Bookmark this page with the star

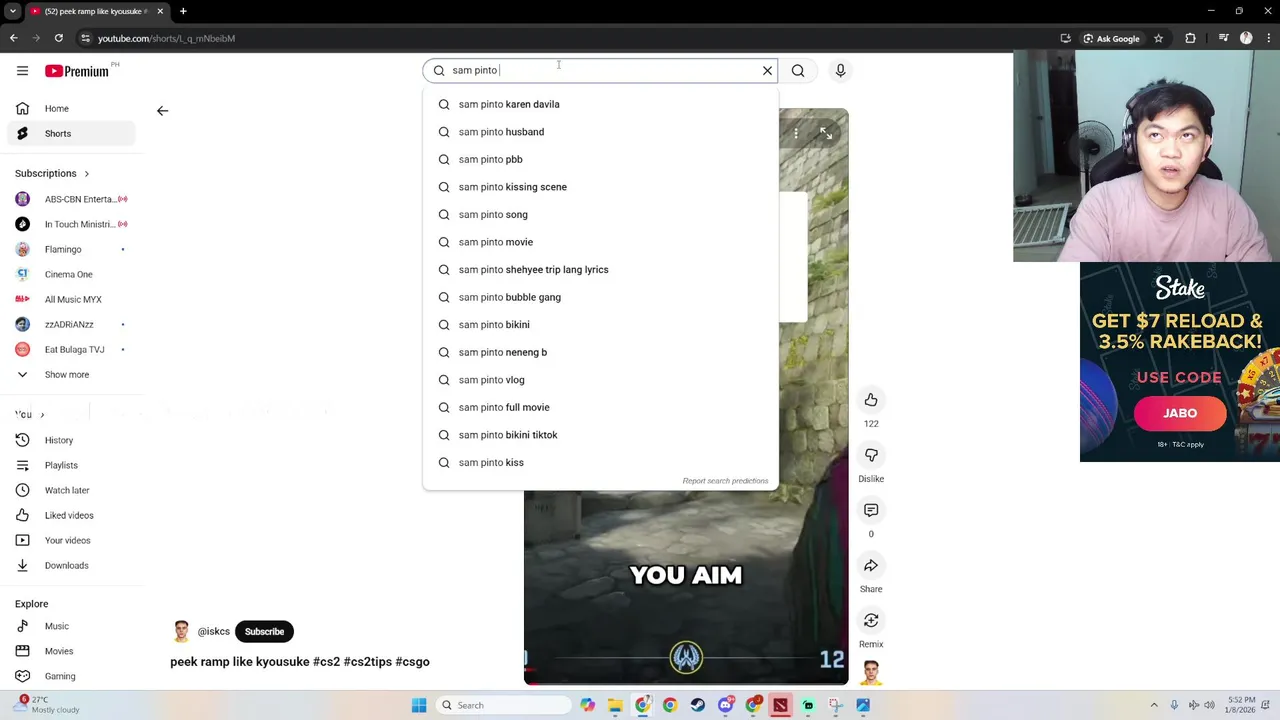pos(1158,38)
